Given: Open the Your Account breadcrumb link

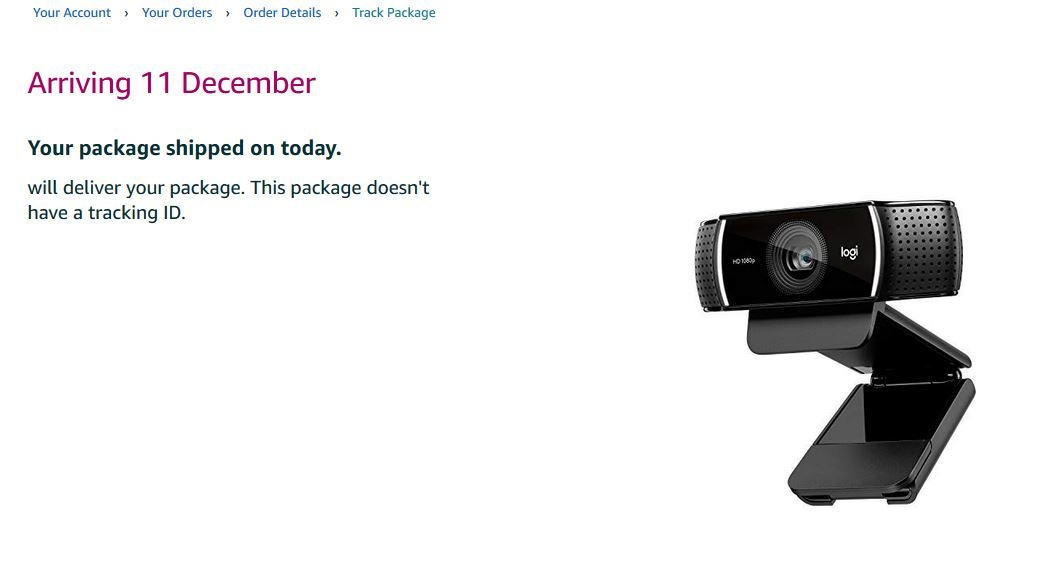Looking at the screenshot, I should 72,13.
